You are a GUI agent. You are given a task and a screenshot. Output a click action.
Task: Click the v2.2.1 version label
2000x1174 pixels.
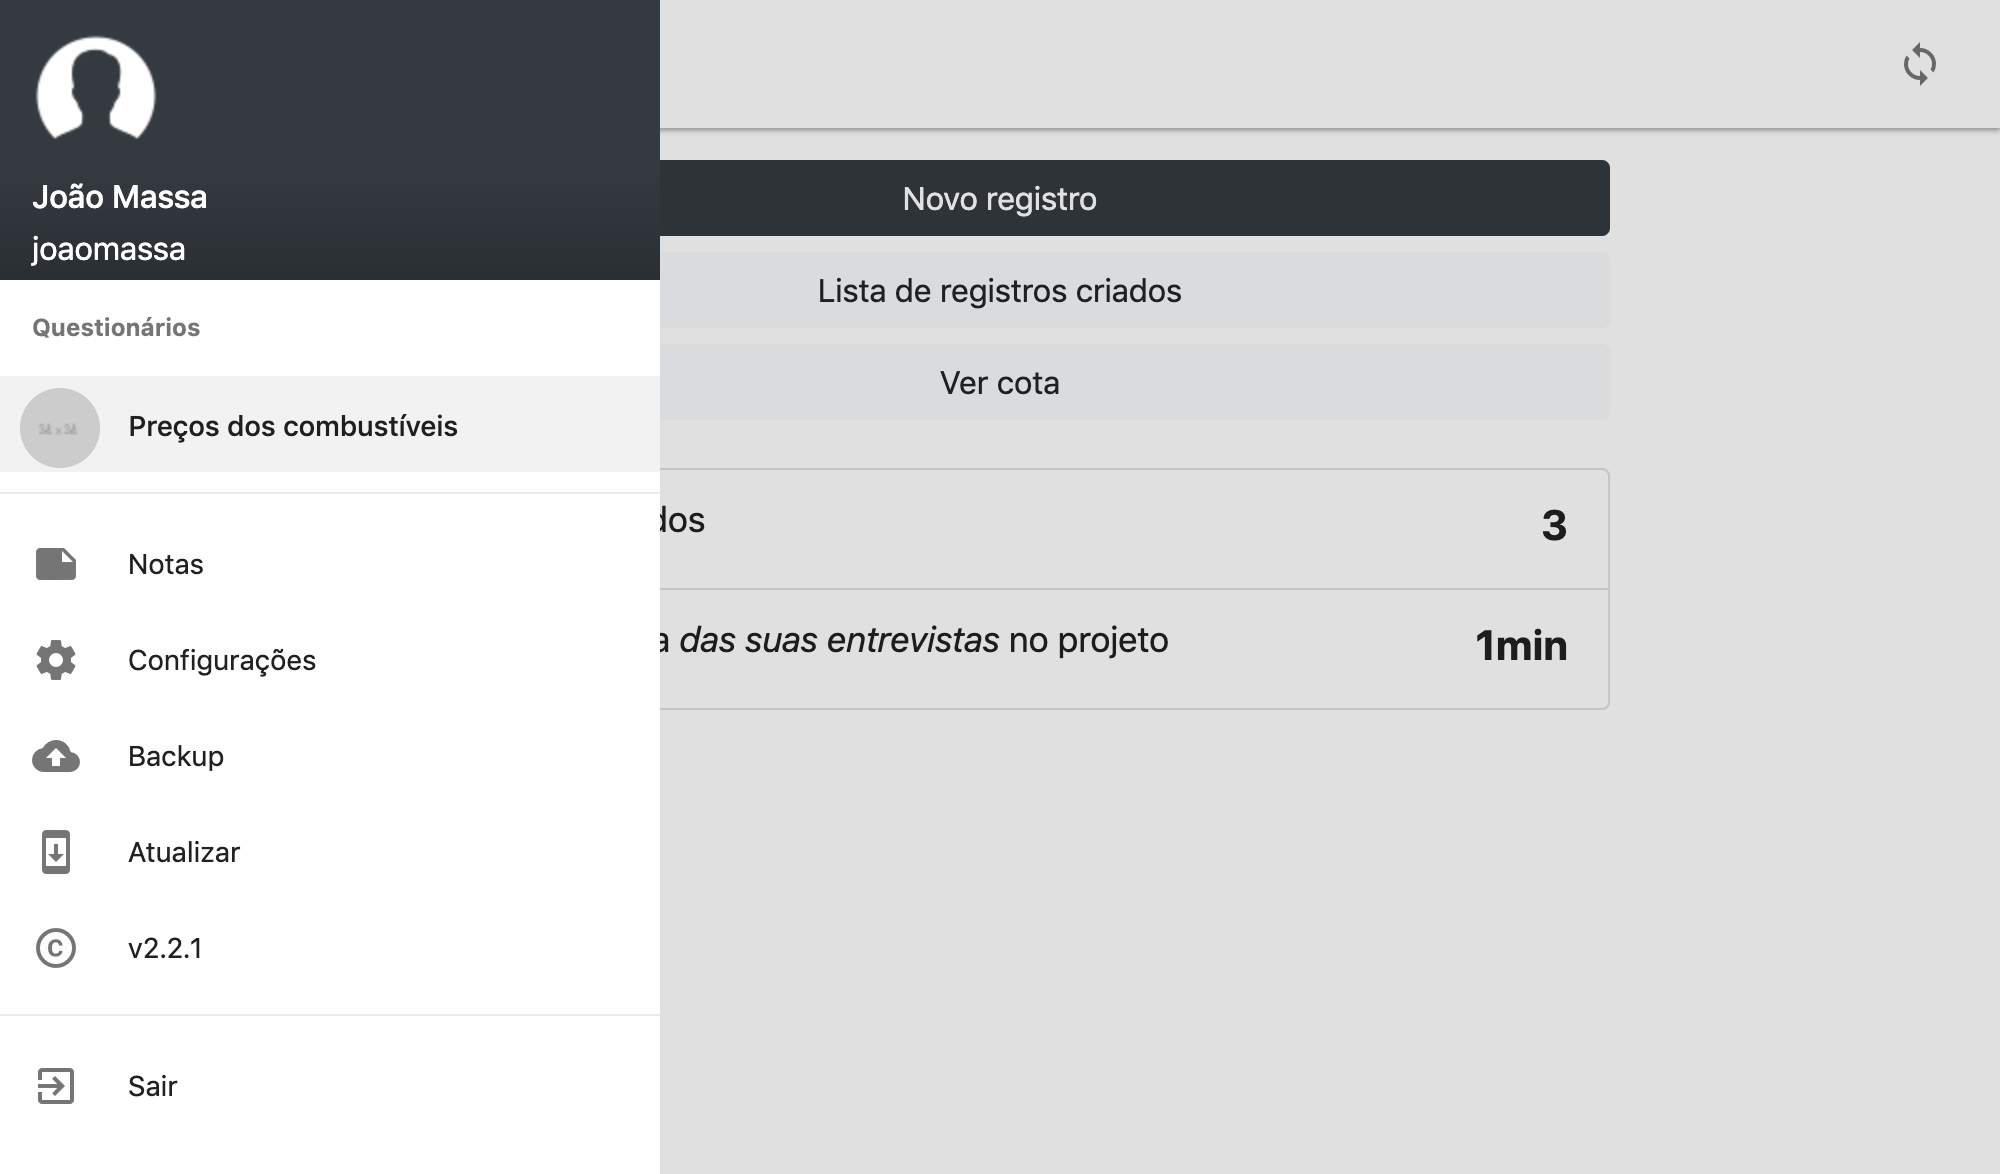[x=165, y=948]
